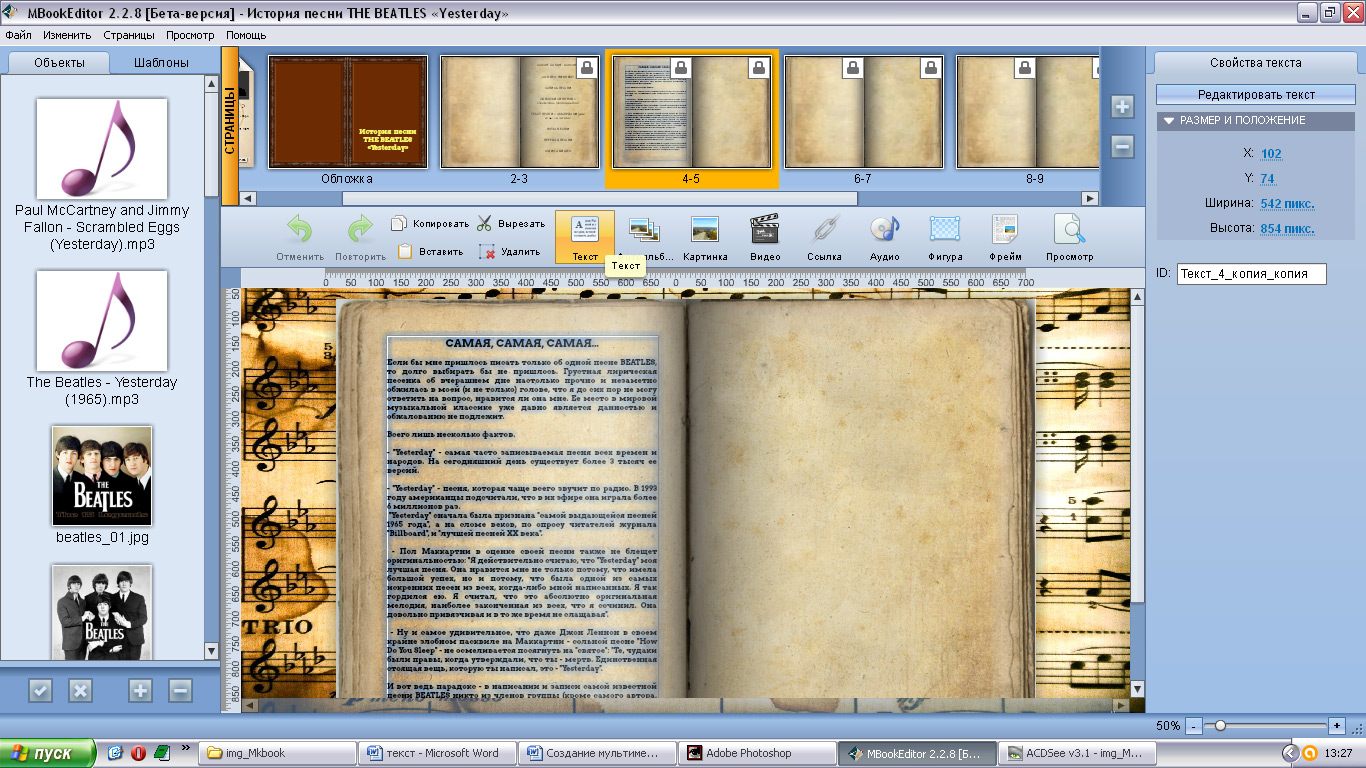Open the Файл menu

[x=18, y=35]
